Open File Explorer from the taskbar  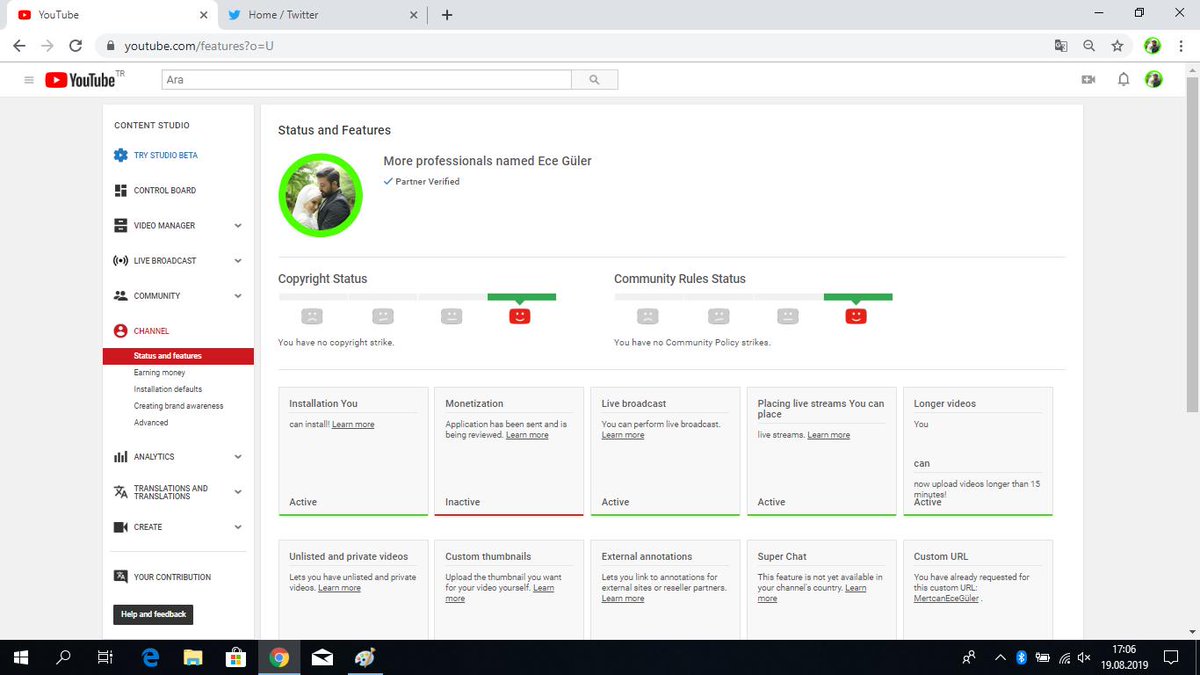193,657
